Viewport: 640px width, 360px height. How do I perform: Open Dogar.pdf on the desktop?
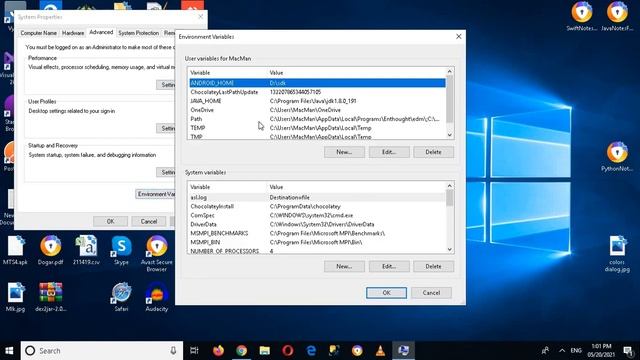click(51, 251)
